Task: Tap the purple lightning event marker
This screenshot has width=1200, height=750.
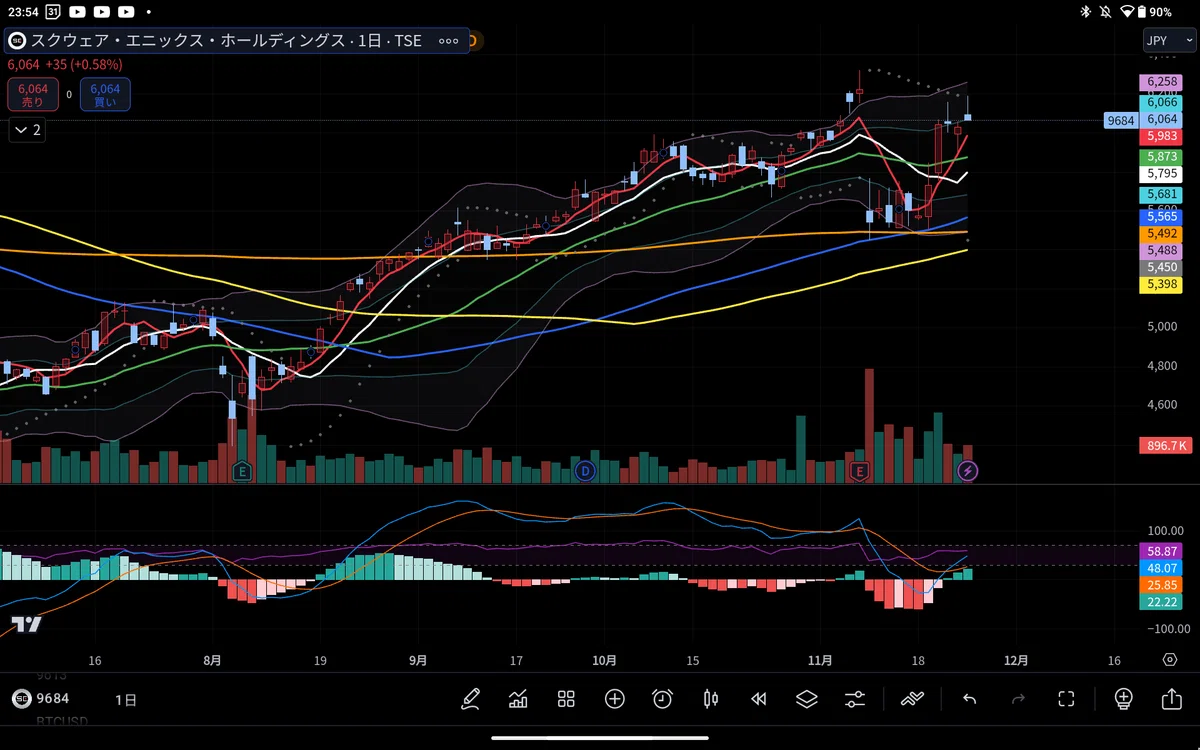Action: coord(967,471)
